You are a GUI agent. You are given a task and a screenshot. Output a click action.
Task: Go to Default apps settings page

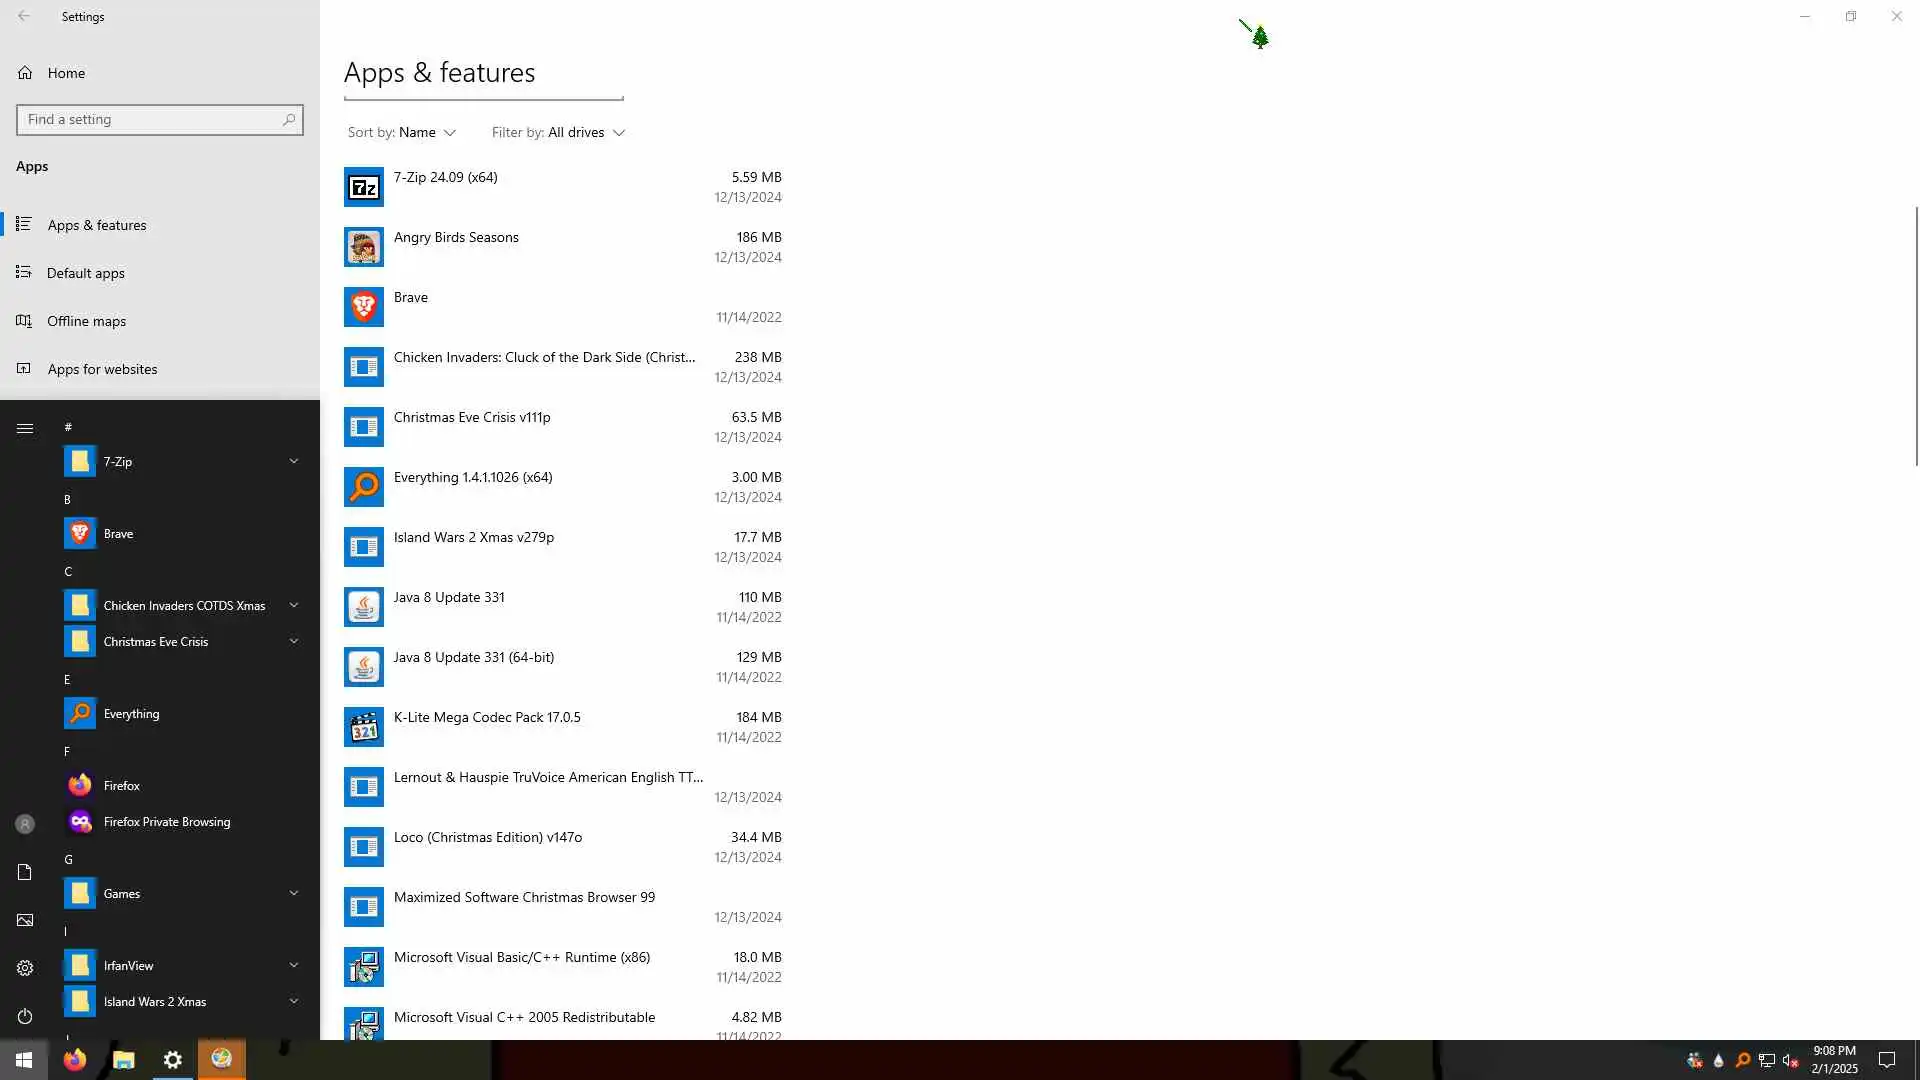86,273
